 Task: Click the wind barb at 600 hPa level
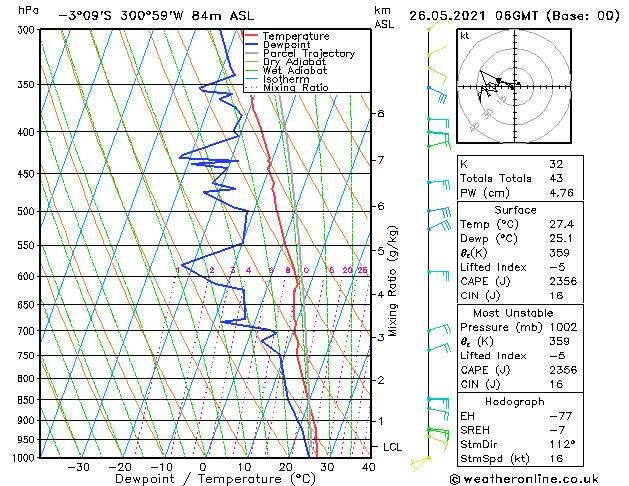438,275
